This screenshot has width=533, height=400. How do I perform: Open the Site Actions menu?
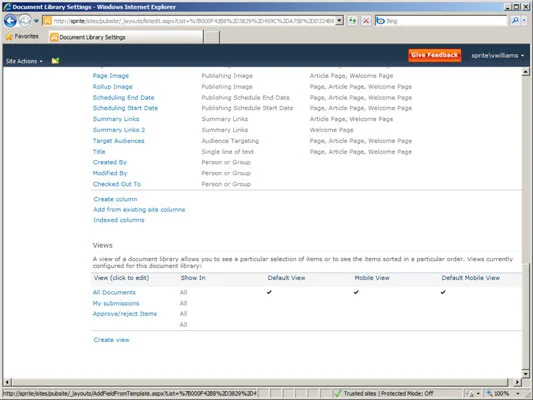tap(24, 61)
